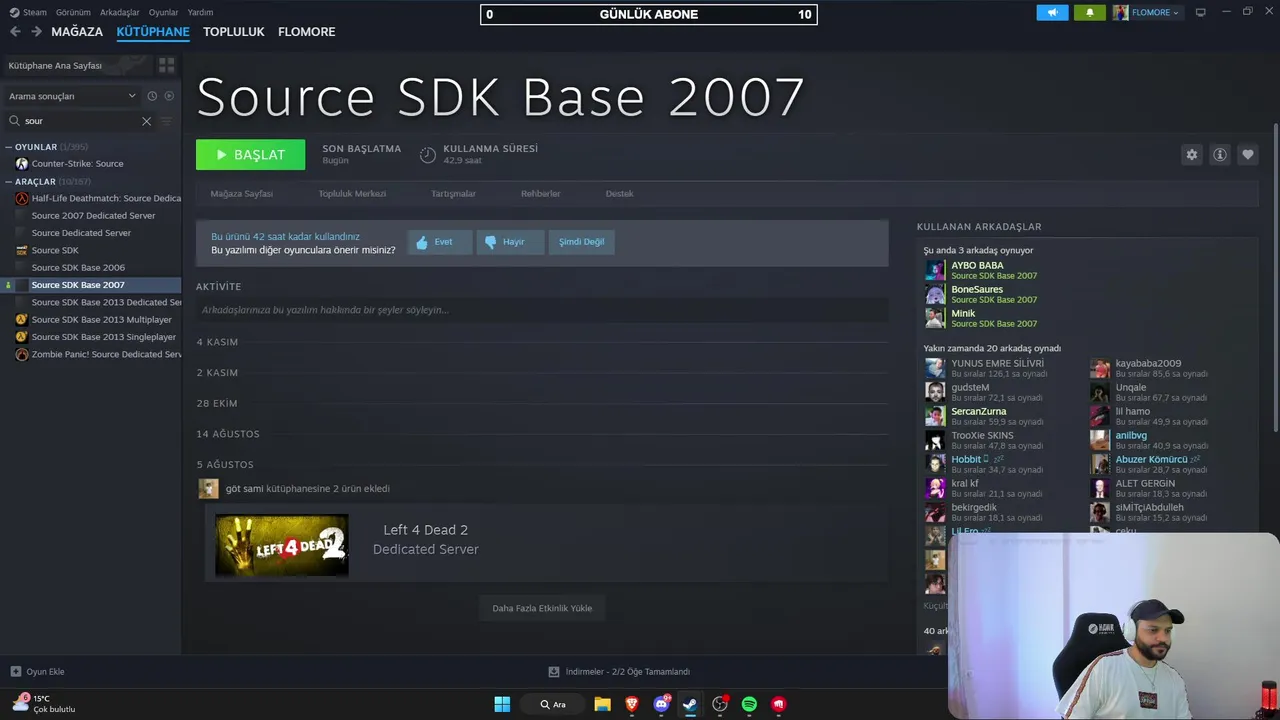Click the activity comment input field
Screen dimensions: 1280x720
click(x=542, y=310)
